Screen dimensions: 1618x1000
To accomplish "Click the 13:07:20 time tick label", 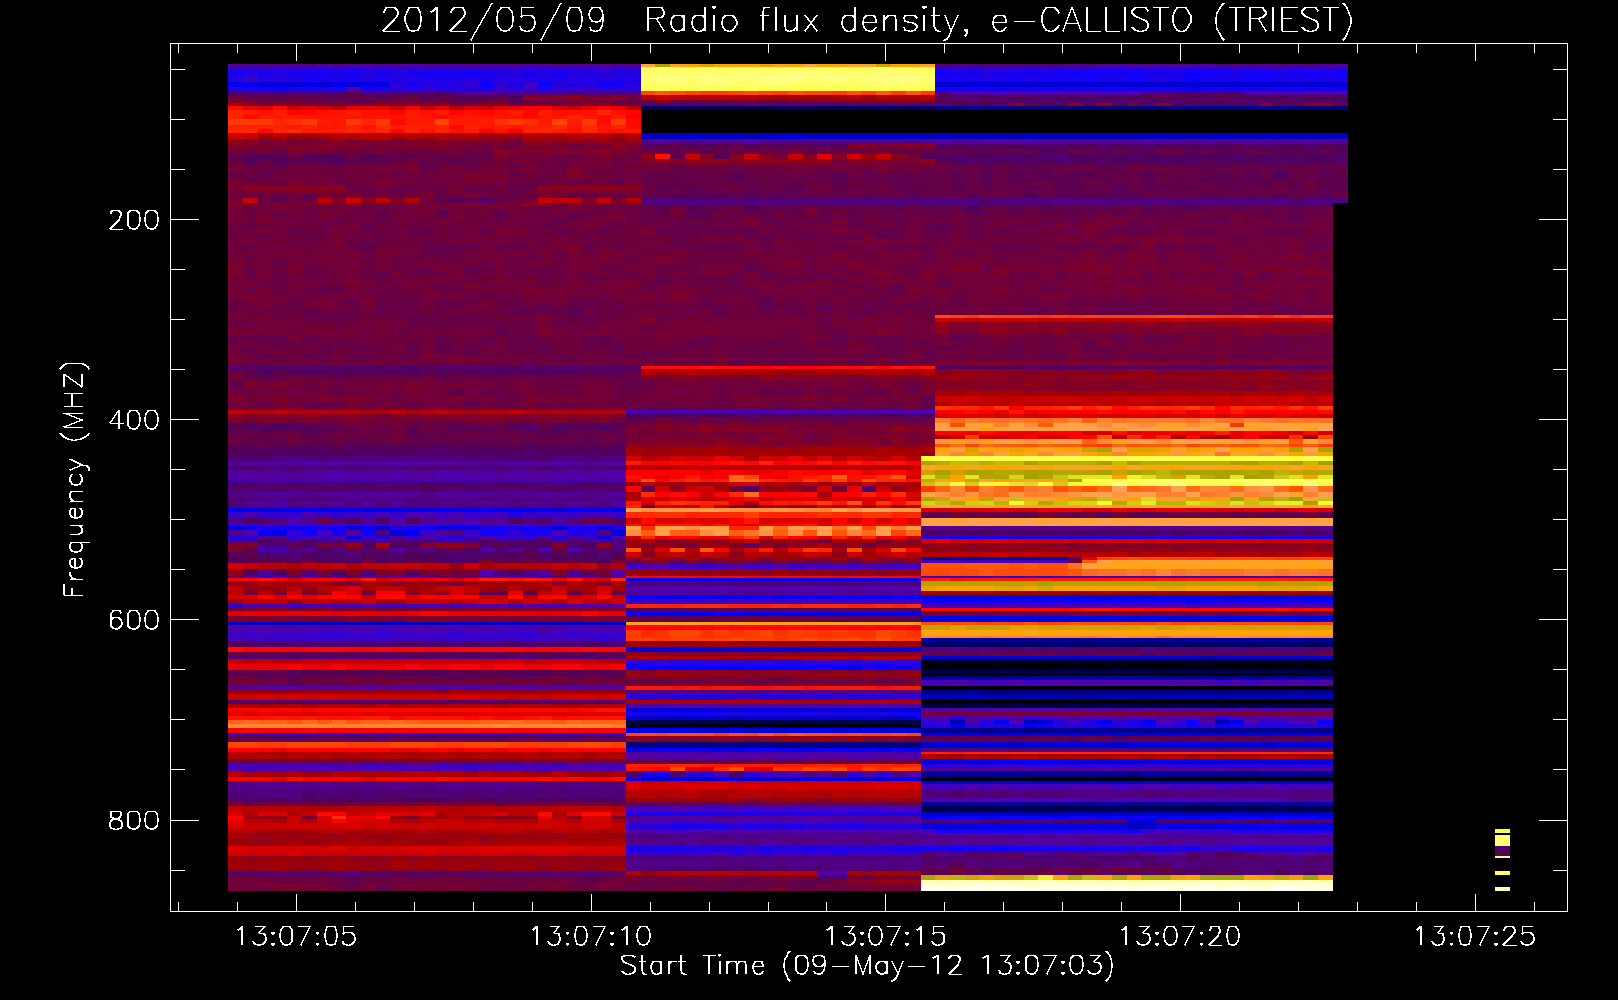I will (x=1179, y=937).
